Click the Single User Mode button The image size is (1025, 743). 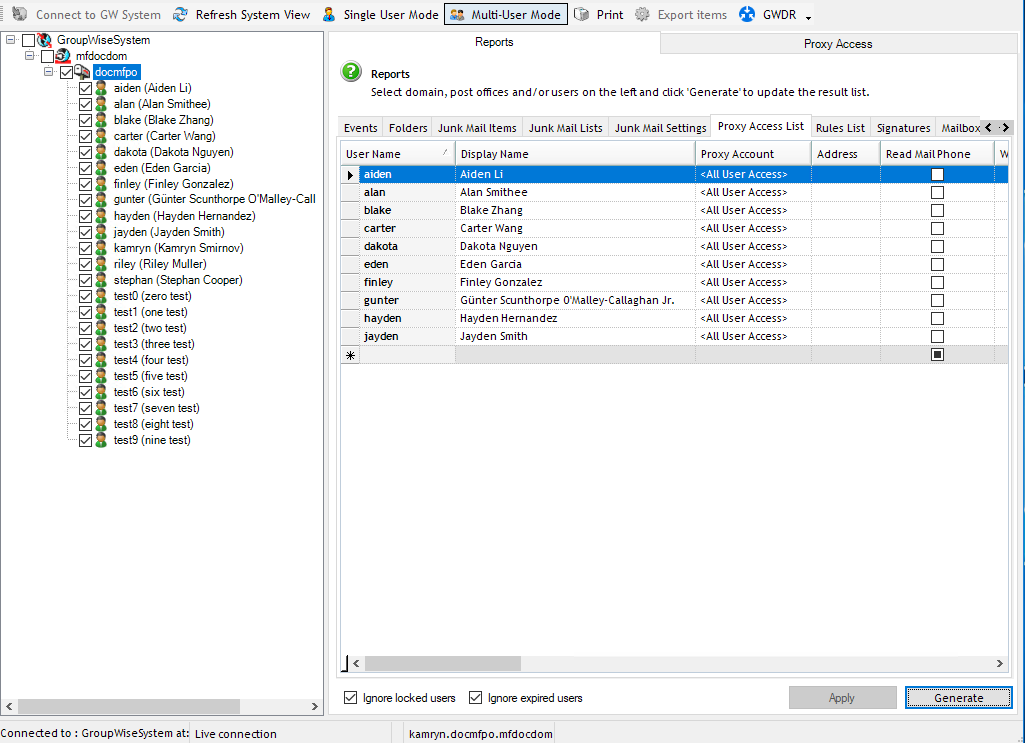(380, 14)
